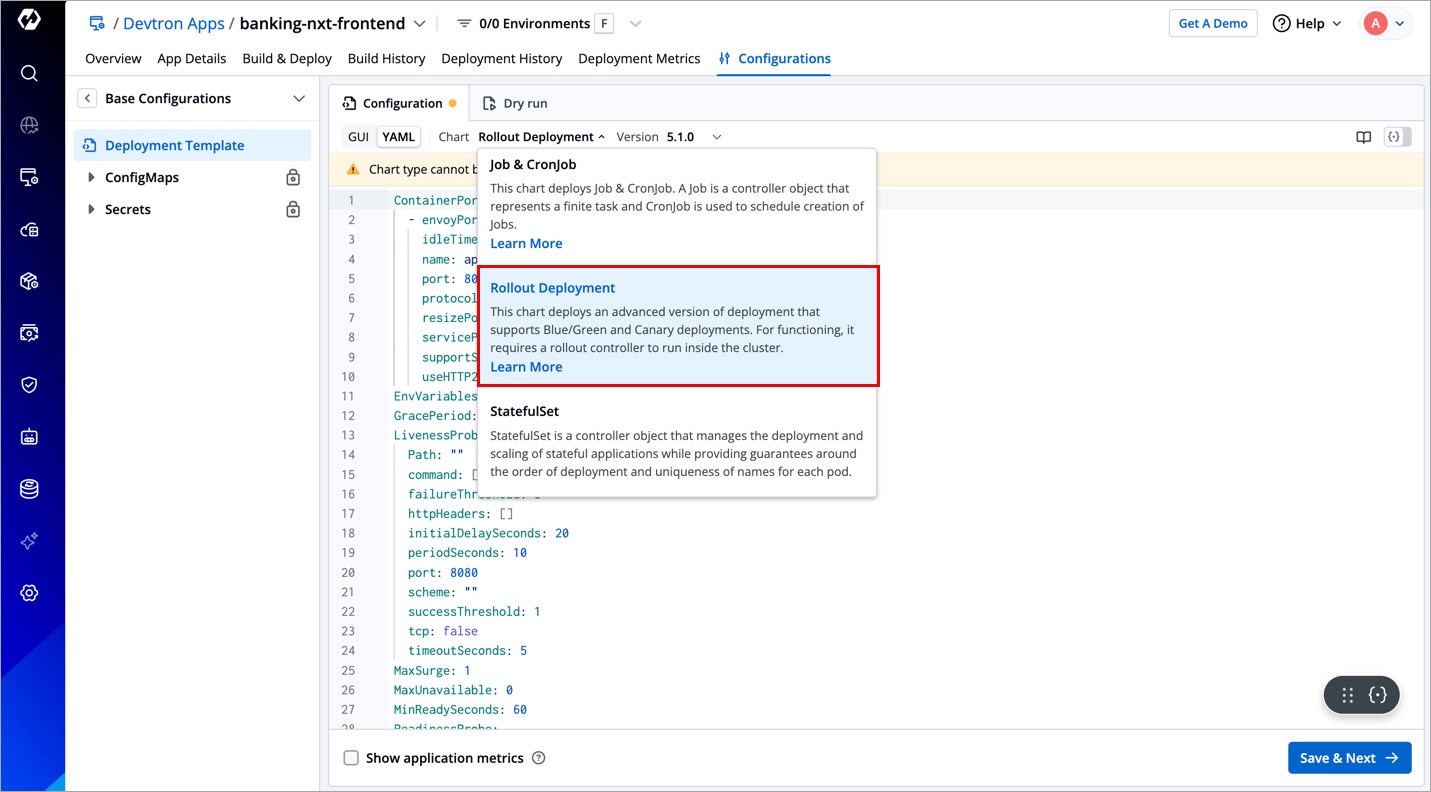Enable Show application metrics checkbox

pos(351,758)
